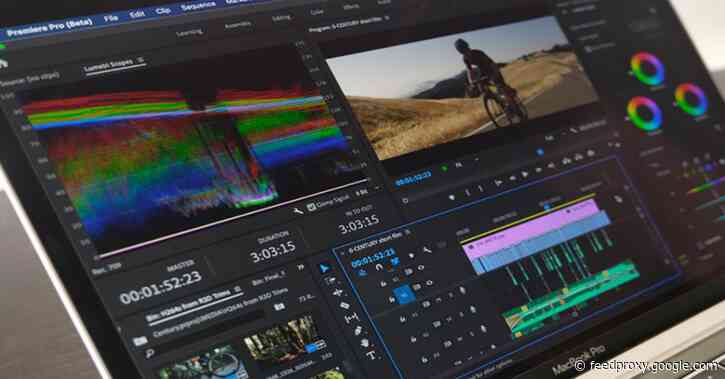
Task: Click the Project panel search icon
Action: (150, 354)
